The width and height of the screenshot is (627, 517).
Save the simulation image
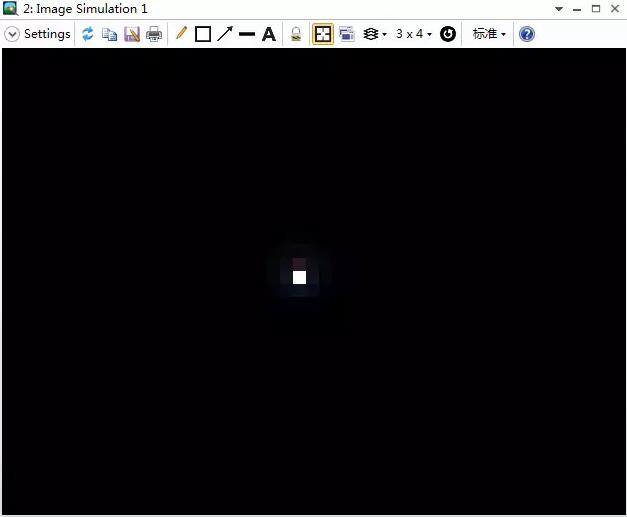click(132, 34)
